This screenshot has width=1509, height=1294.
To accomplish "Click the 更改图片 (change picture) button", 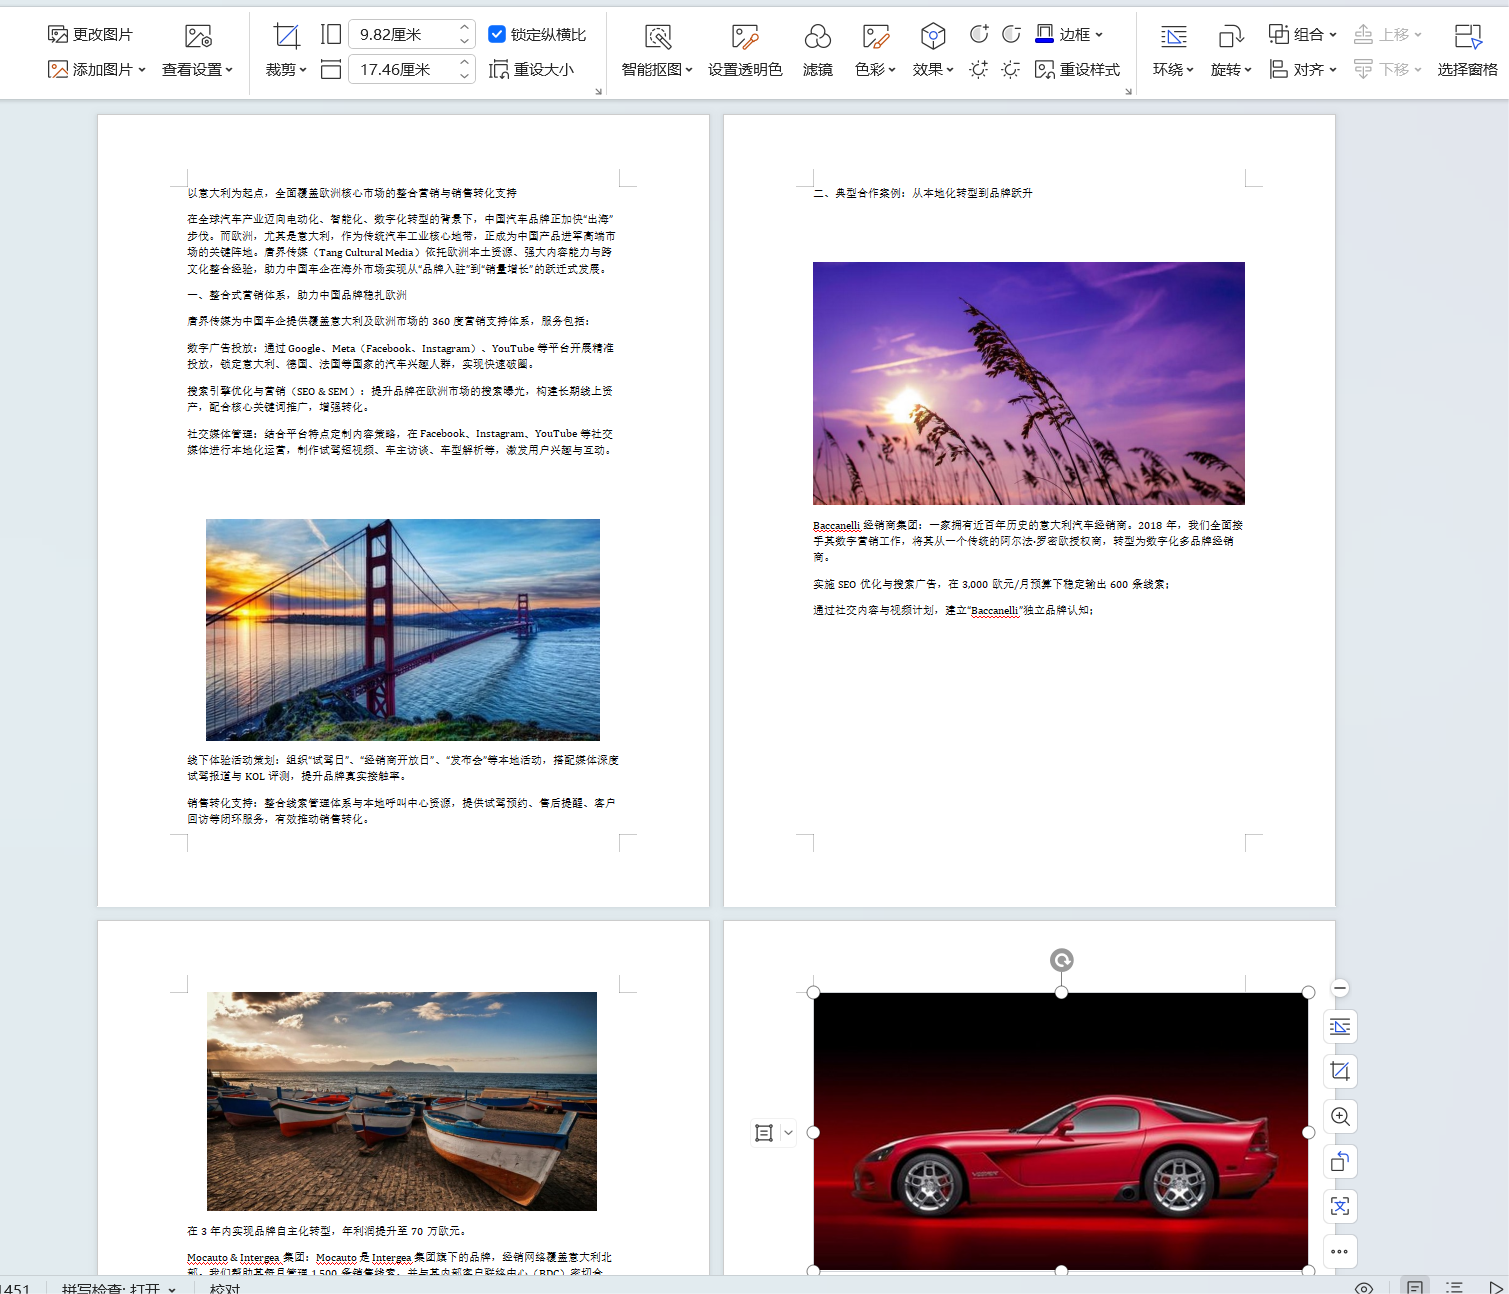I will pyautogui.click(x=90, y=35).
